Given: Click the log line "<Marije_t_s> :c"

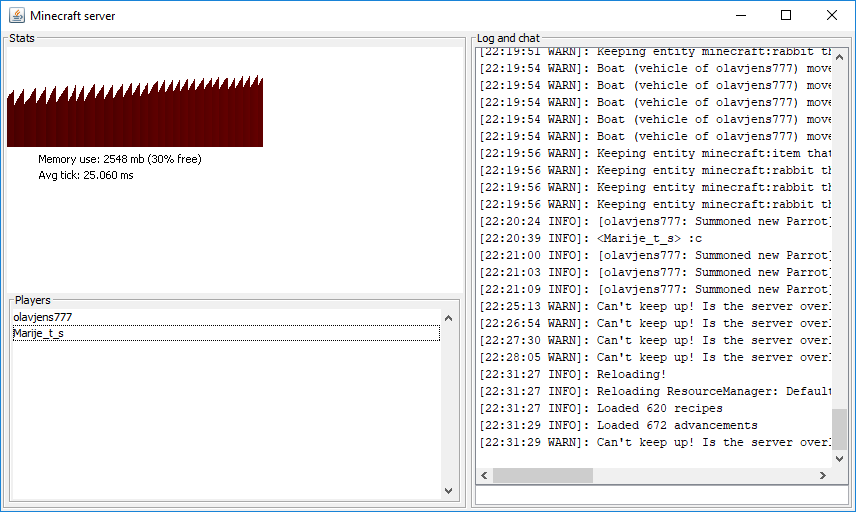Looking at the screenshot, I should pyautogui.click(x=591, y=239).
